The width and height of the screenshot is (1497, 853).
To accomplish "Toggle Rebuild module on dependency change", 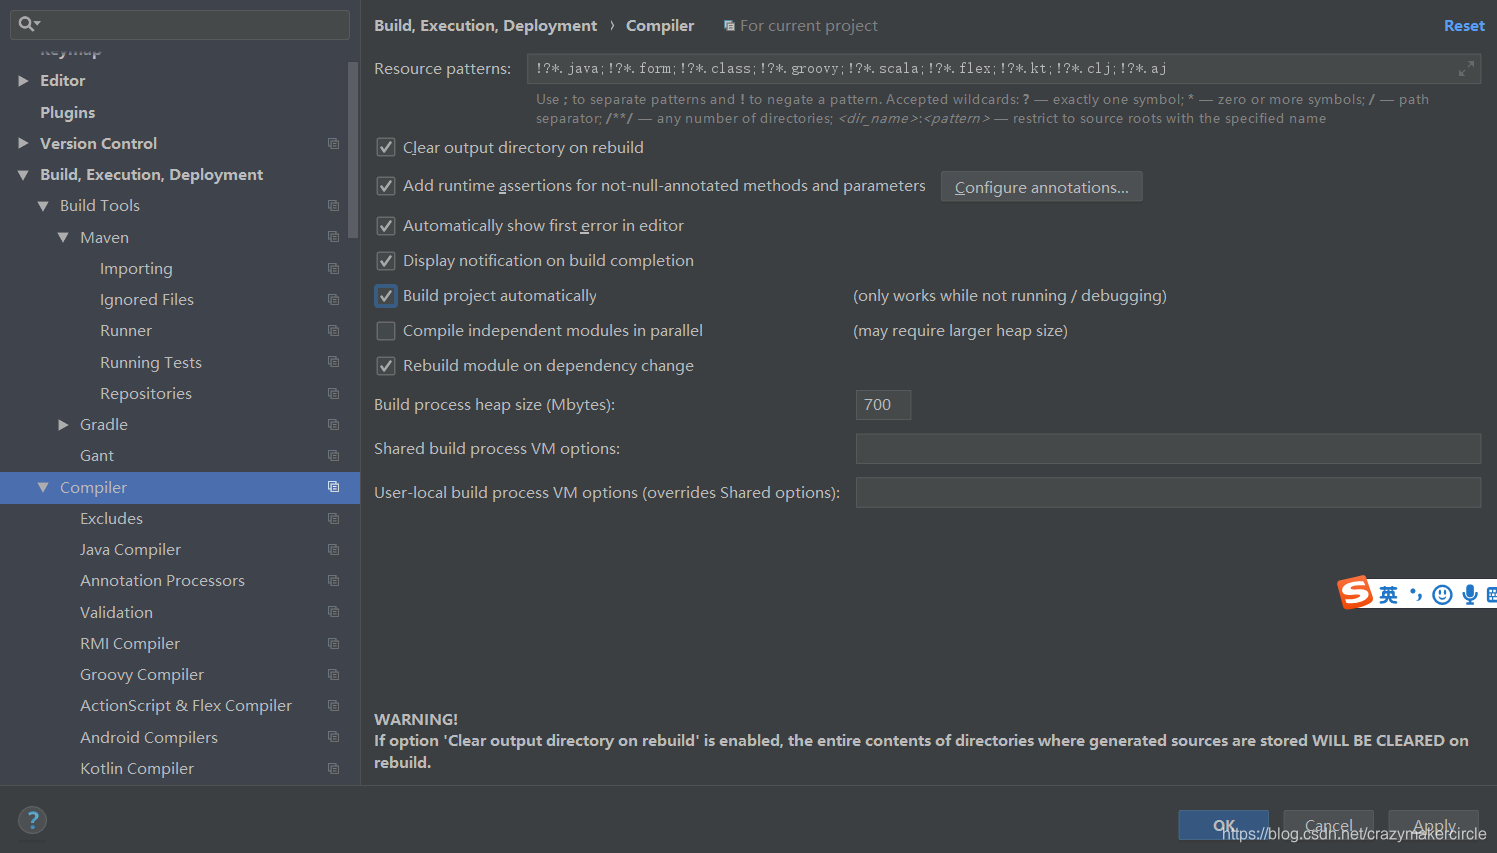I will pyautogui.click(x=386, y=366).
